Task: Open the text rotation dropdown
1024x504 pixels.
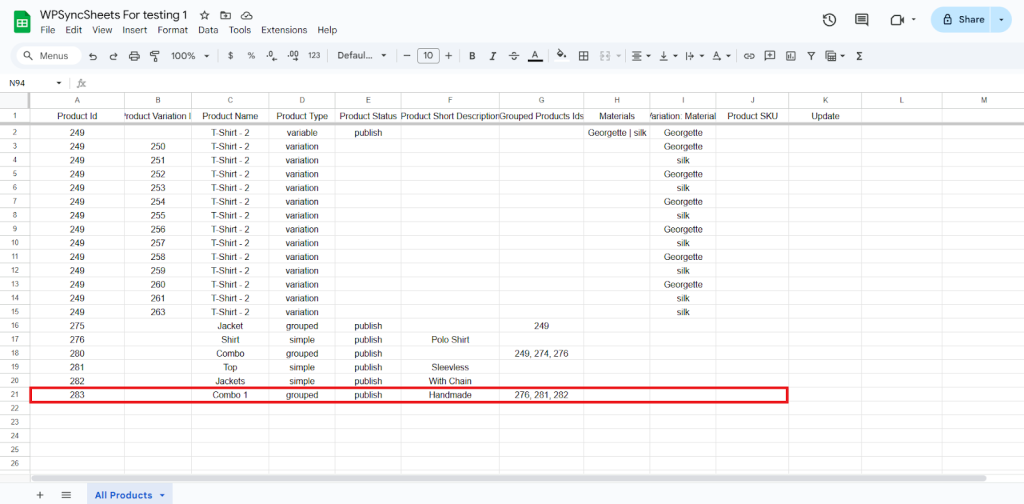Action: coord(721,56)
